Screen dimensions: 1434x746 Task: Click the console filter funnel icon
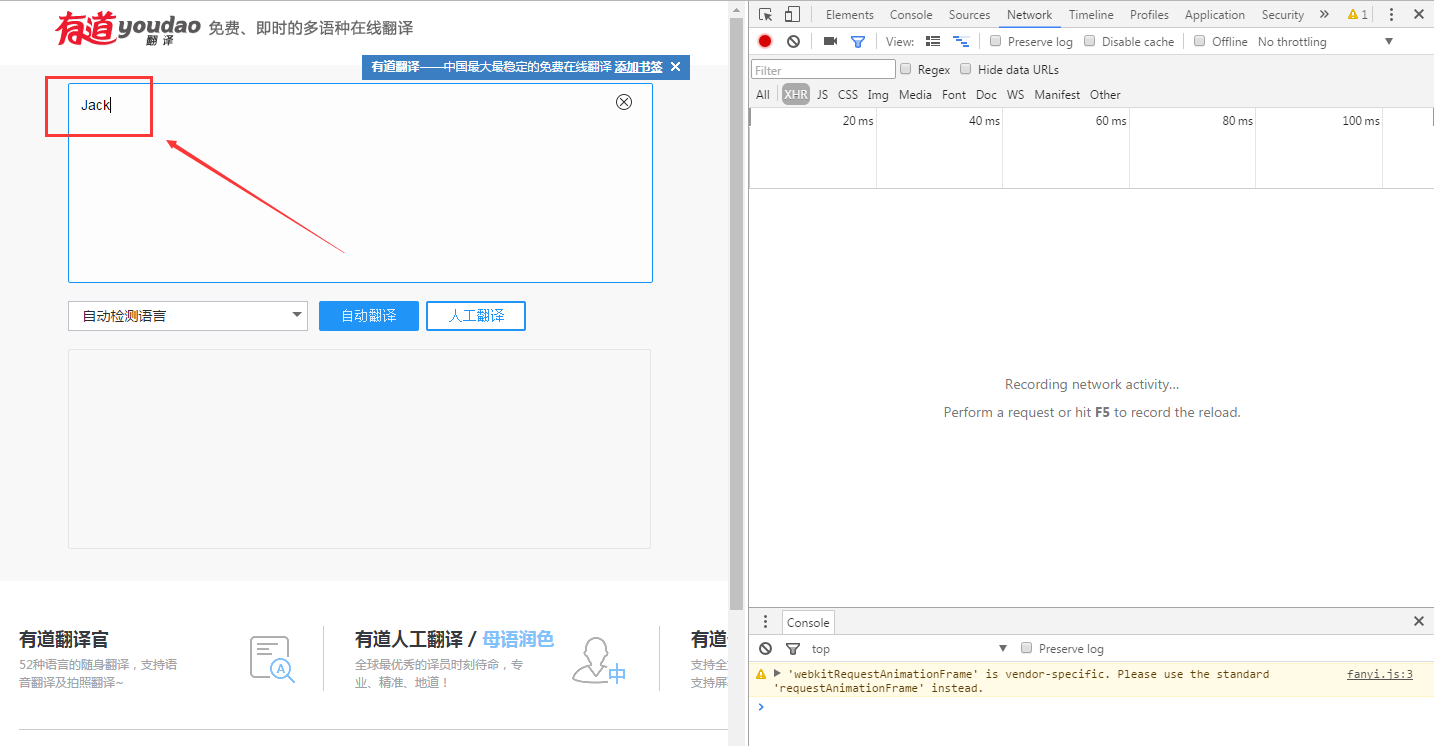(793, 649)
